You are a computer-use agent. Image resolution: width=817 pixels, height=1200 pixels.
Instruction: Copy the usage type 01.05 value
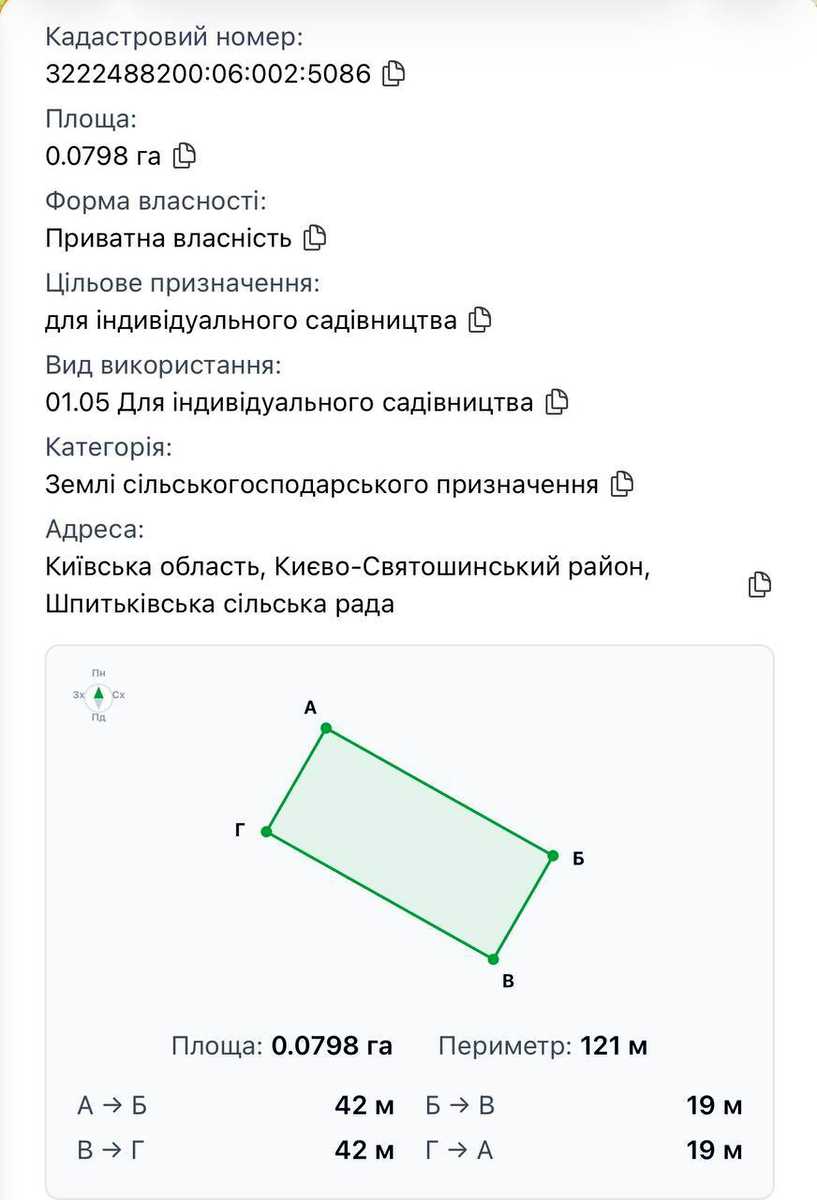pos(557,402)
